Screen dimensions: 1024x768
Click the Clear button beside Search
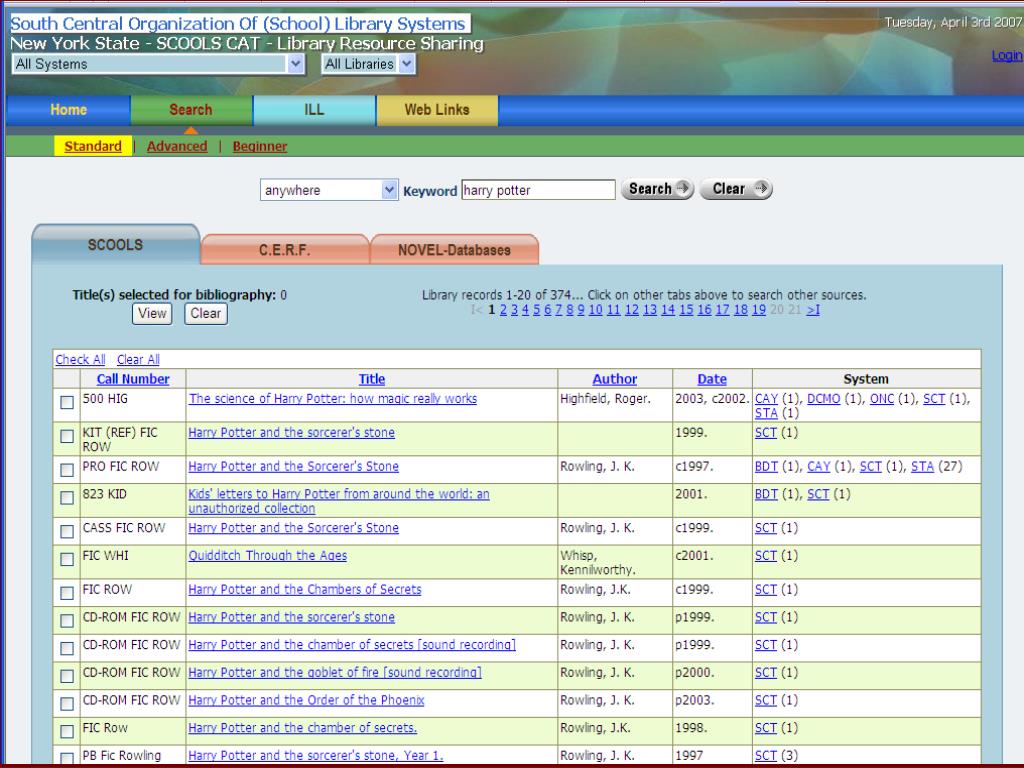tap(736, 189)
